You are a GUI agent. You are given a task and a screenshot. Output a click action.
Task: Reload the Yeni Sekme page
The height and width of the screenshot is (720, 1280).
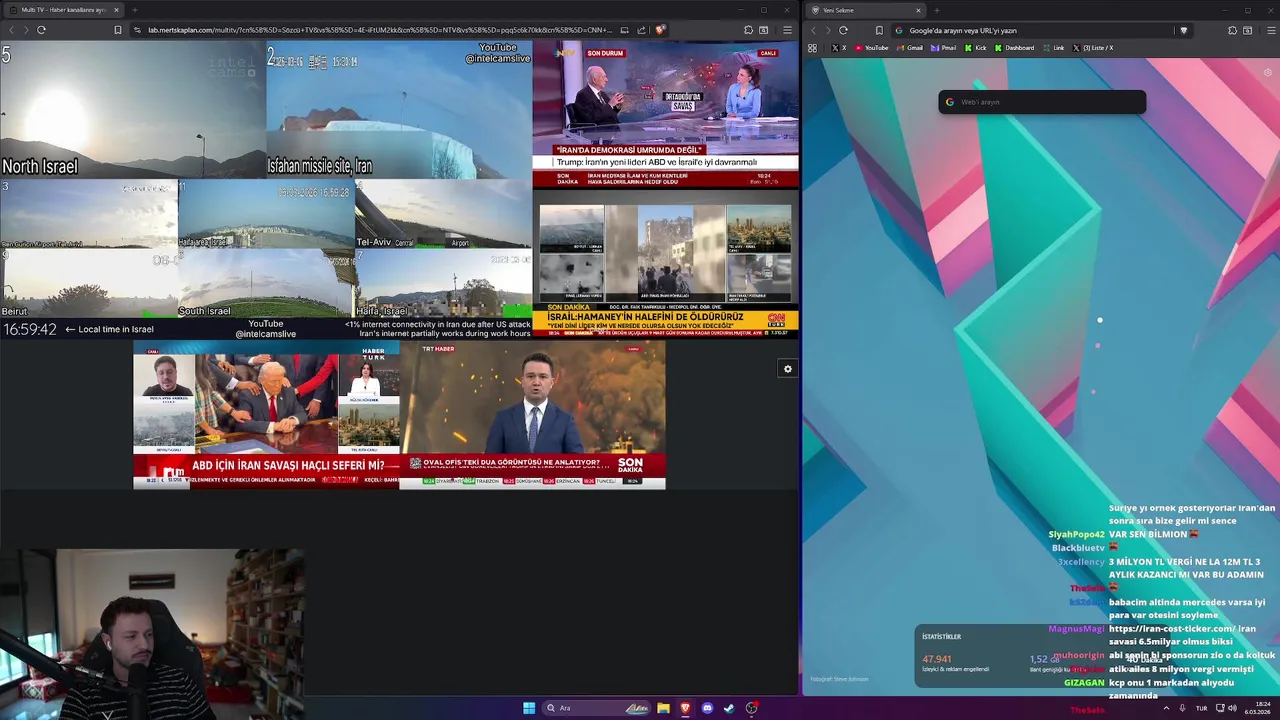tap(843, 30)
